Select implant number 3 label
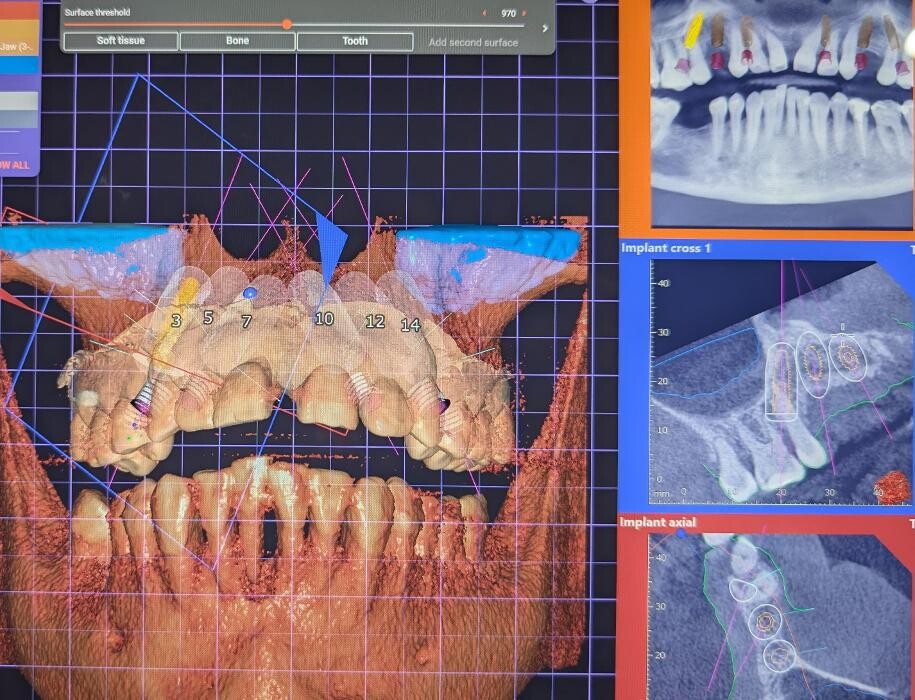The image size is (915, 700). [176, 320]
